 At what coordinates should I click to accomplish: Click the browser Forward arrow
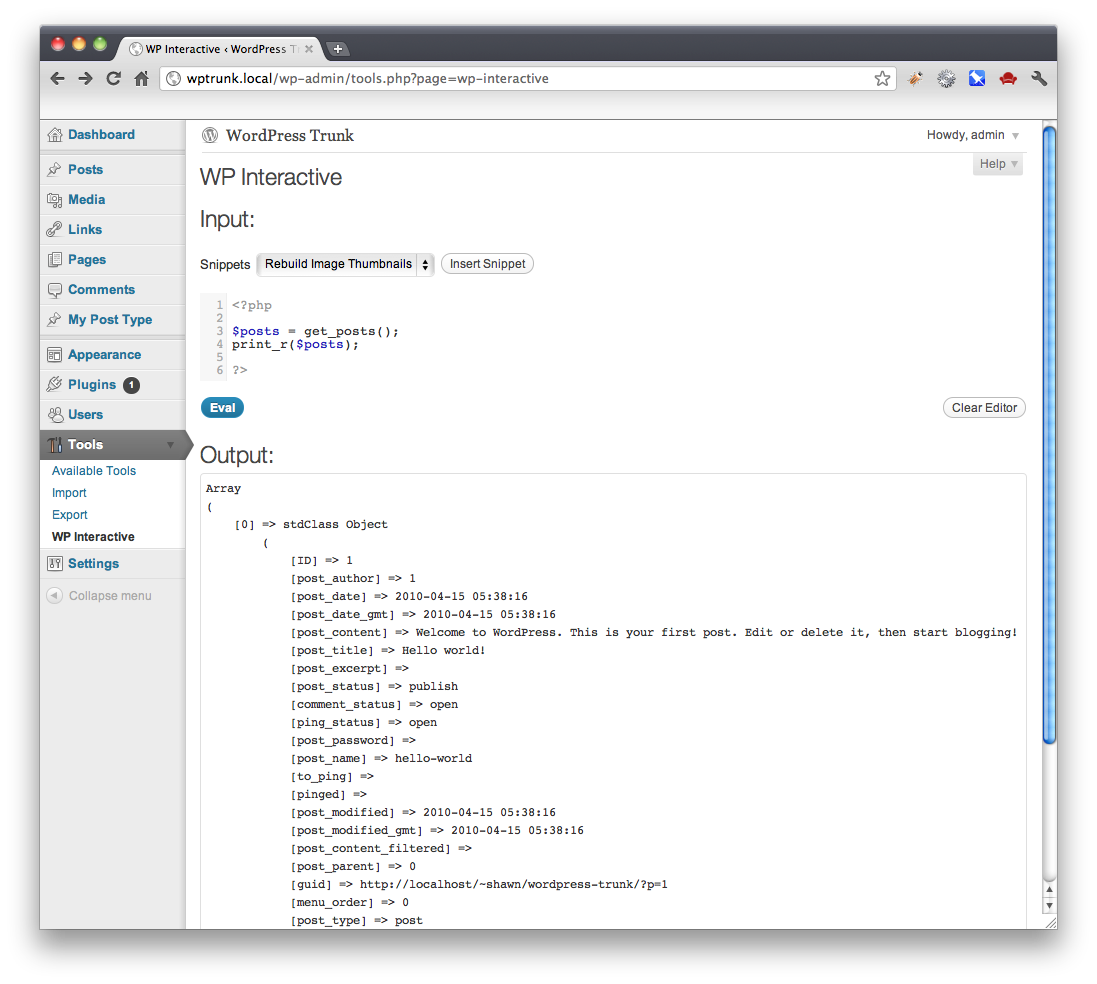click(85, 78)
